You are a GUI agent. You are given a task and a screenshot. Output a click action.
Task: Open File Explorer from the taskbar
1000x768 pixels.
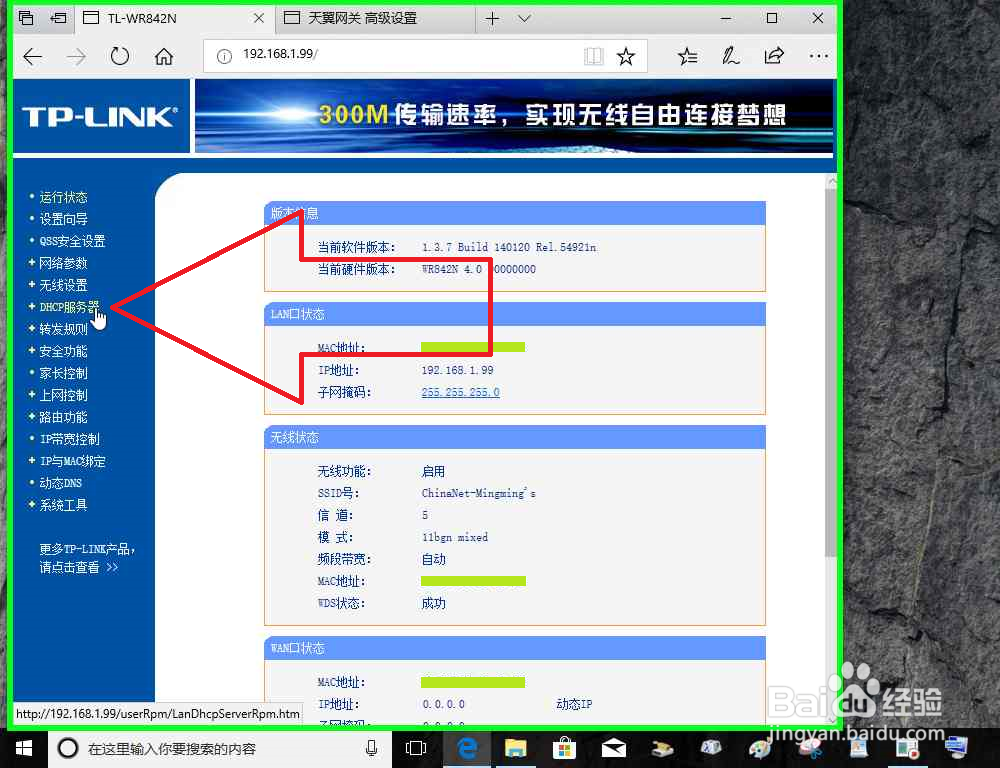pyautogui.click(x=515, y=748)
